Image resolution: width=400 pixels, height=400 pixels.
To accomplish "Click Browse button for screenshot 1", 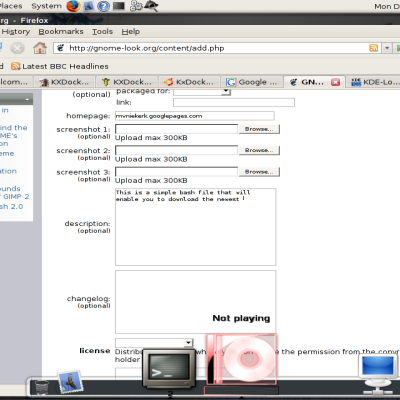I will (259, 129).
